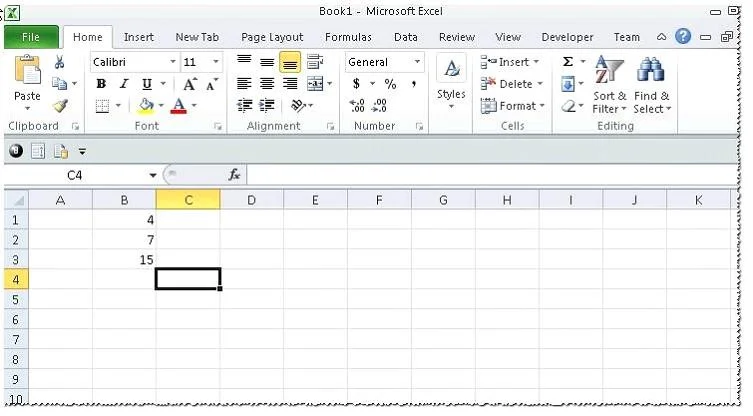The width and height of the screenshot is (753, 416).
Task: Click Merge & Center icon
Action: coord(315,84)
